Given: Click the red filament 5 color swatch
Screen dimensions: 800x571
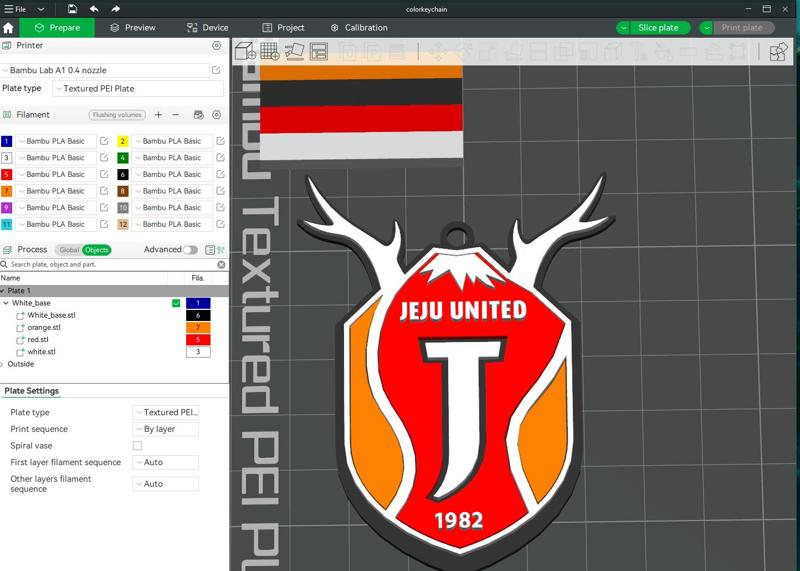Looking at the screenshot, I should tap(7, 175).
